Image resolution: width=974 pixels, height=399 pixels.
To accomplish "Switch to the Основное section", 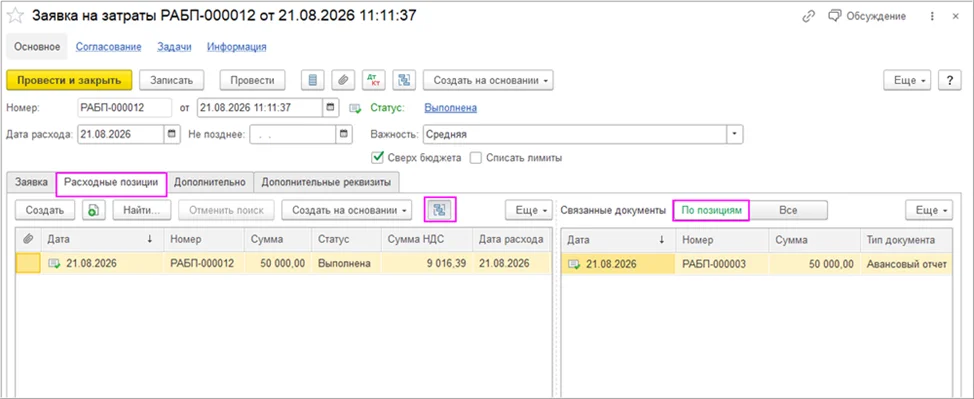I will tap(37, 47).
